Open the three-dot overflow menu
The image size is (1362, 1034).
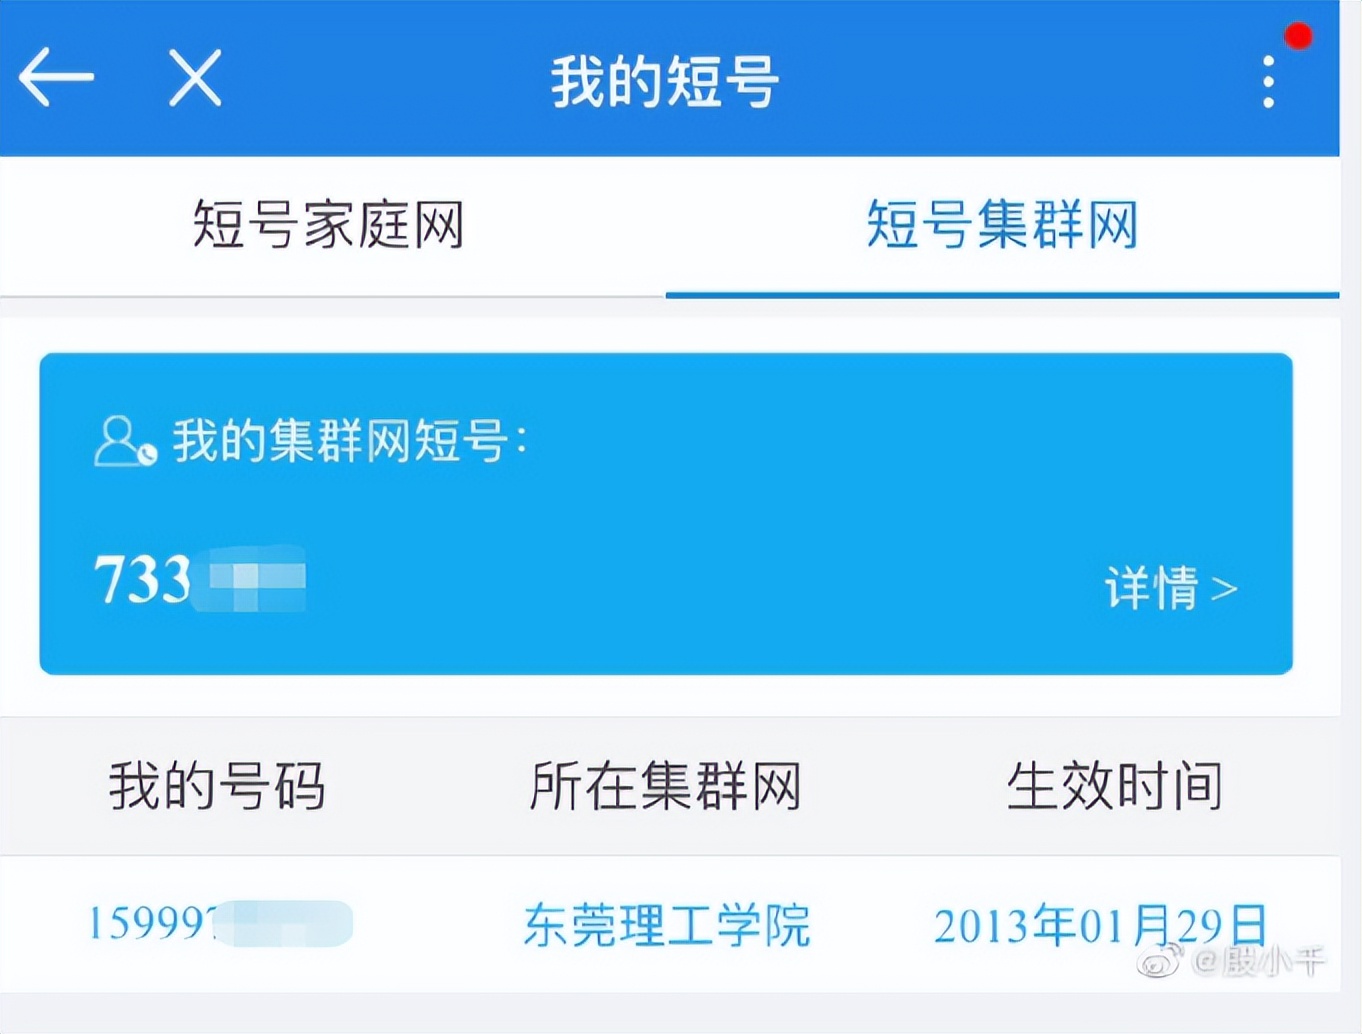click(1268, 80)
